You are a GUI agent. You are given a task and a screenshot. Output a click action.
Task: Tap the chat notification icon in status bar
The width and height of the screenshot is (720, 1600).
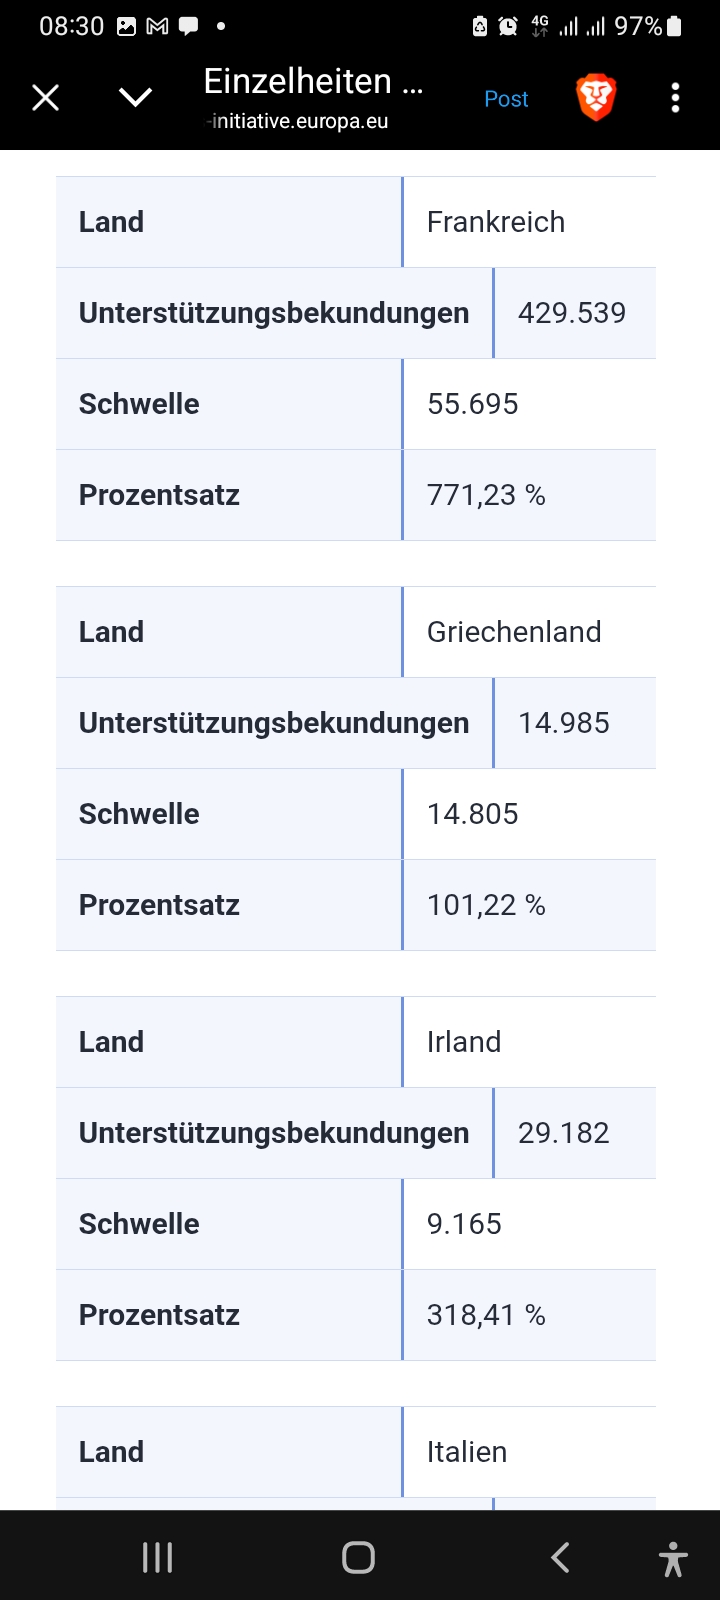point(188,27)
